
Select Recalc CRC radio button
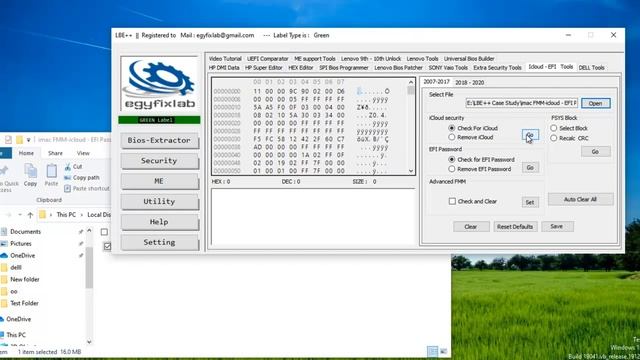pos(553,138)
